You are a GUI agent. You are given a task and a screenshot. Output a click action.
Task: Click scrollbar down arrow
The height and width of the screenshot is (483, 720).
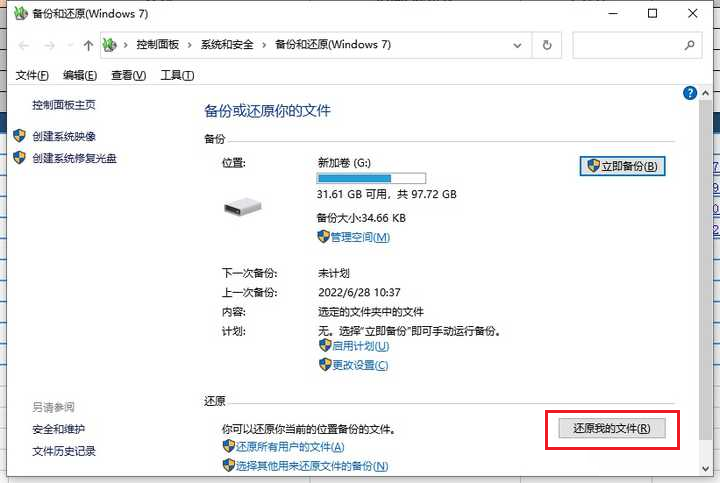[705, 468]
